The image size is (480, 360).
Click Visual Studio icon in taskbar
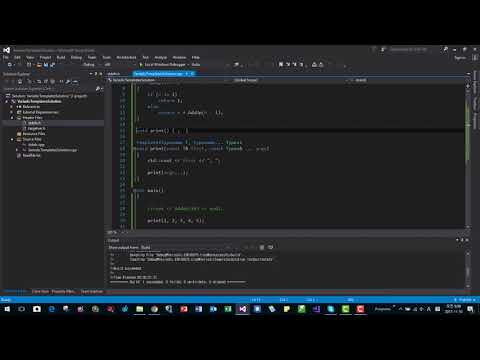[x=242, y=309]
